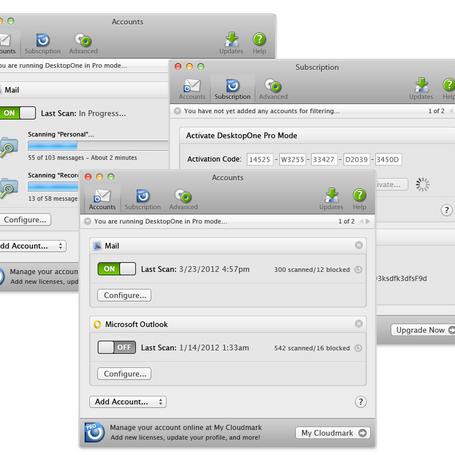
Task: Check for Updates in front Accounts window
Action: tap(331, 199)
